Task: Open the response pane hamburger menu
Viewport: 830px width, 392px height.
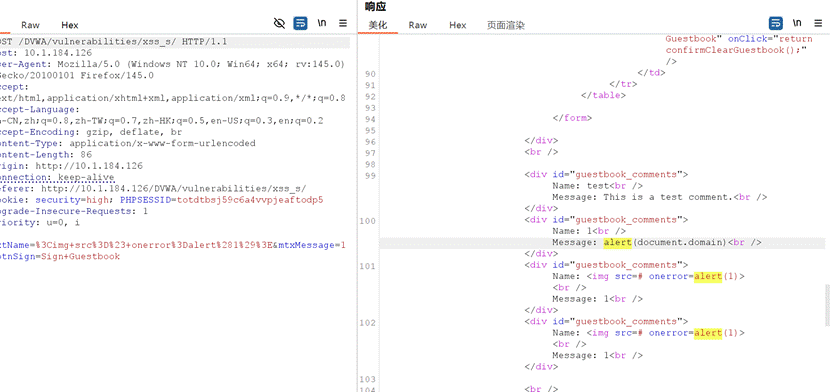Action: tap(818, 23)
